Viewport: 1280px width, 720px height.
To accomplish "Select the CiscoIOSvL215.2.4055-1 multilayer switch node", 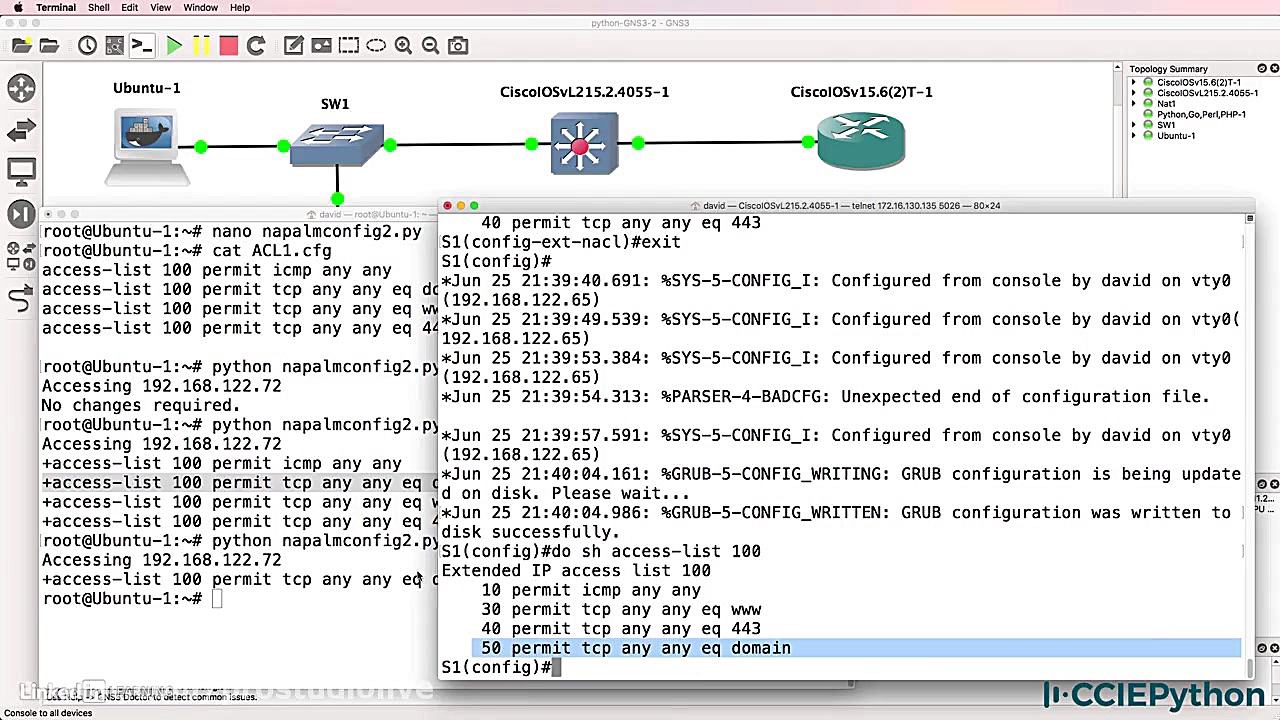I will pyautogui.click(x=584, y=144).
